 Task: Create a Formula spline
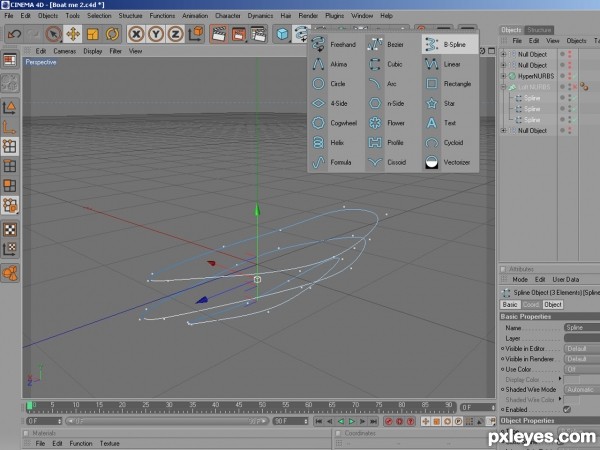[x=332, y=162]
